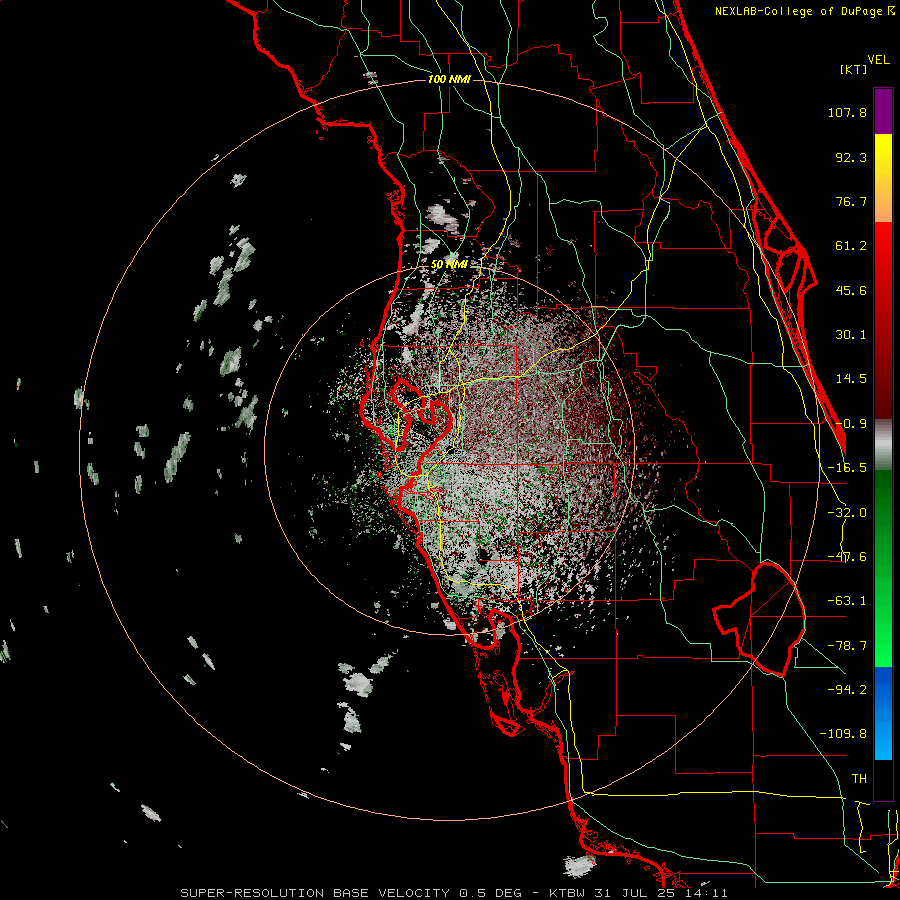Pick the blue segment of the velocity scale

(883, 713)
